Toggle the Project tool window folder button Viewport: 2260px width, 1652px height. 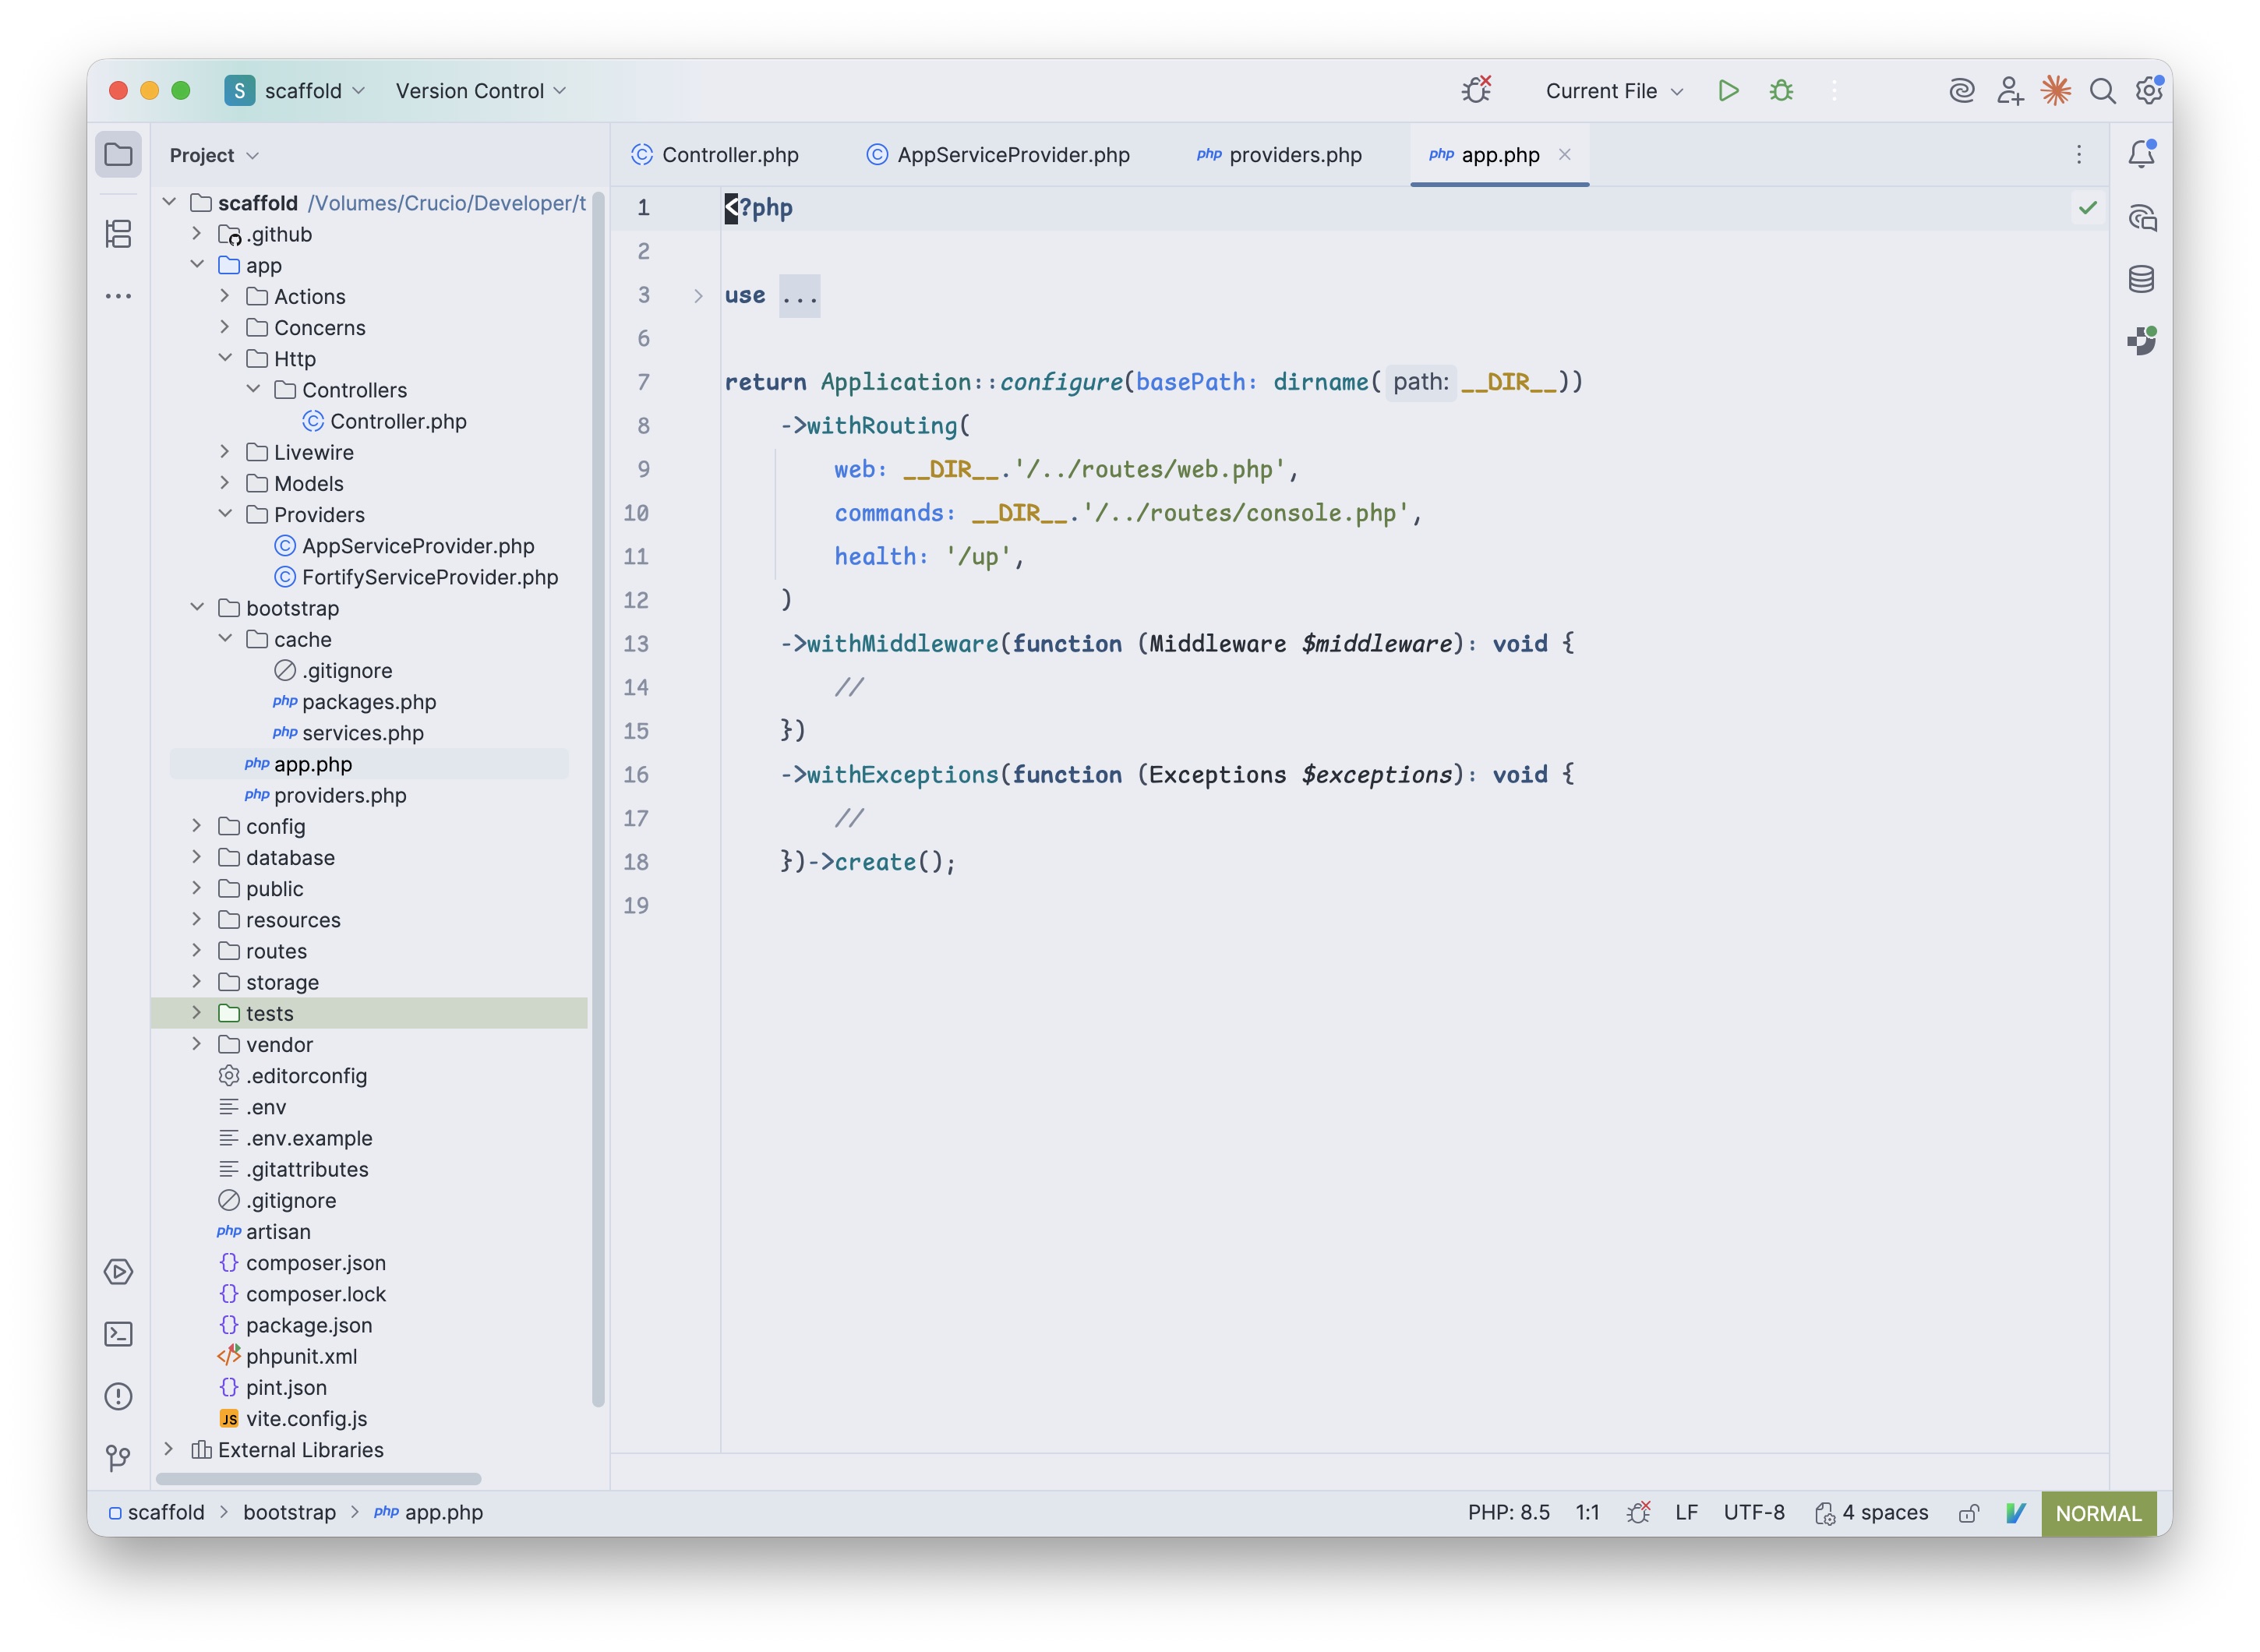[x=118, y=155]
